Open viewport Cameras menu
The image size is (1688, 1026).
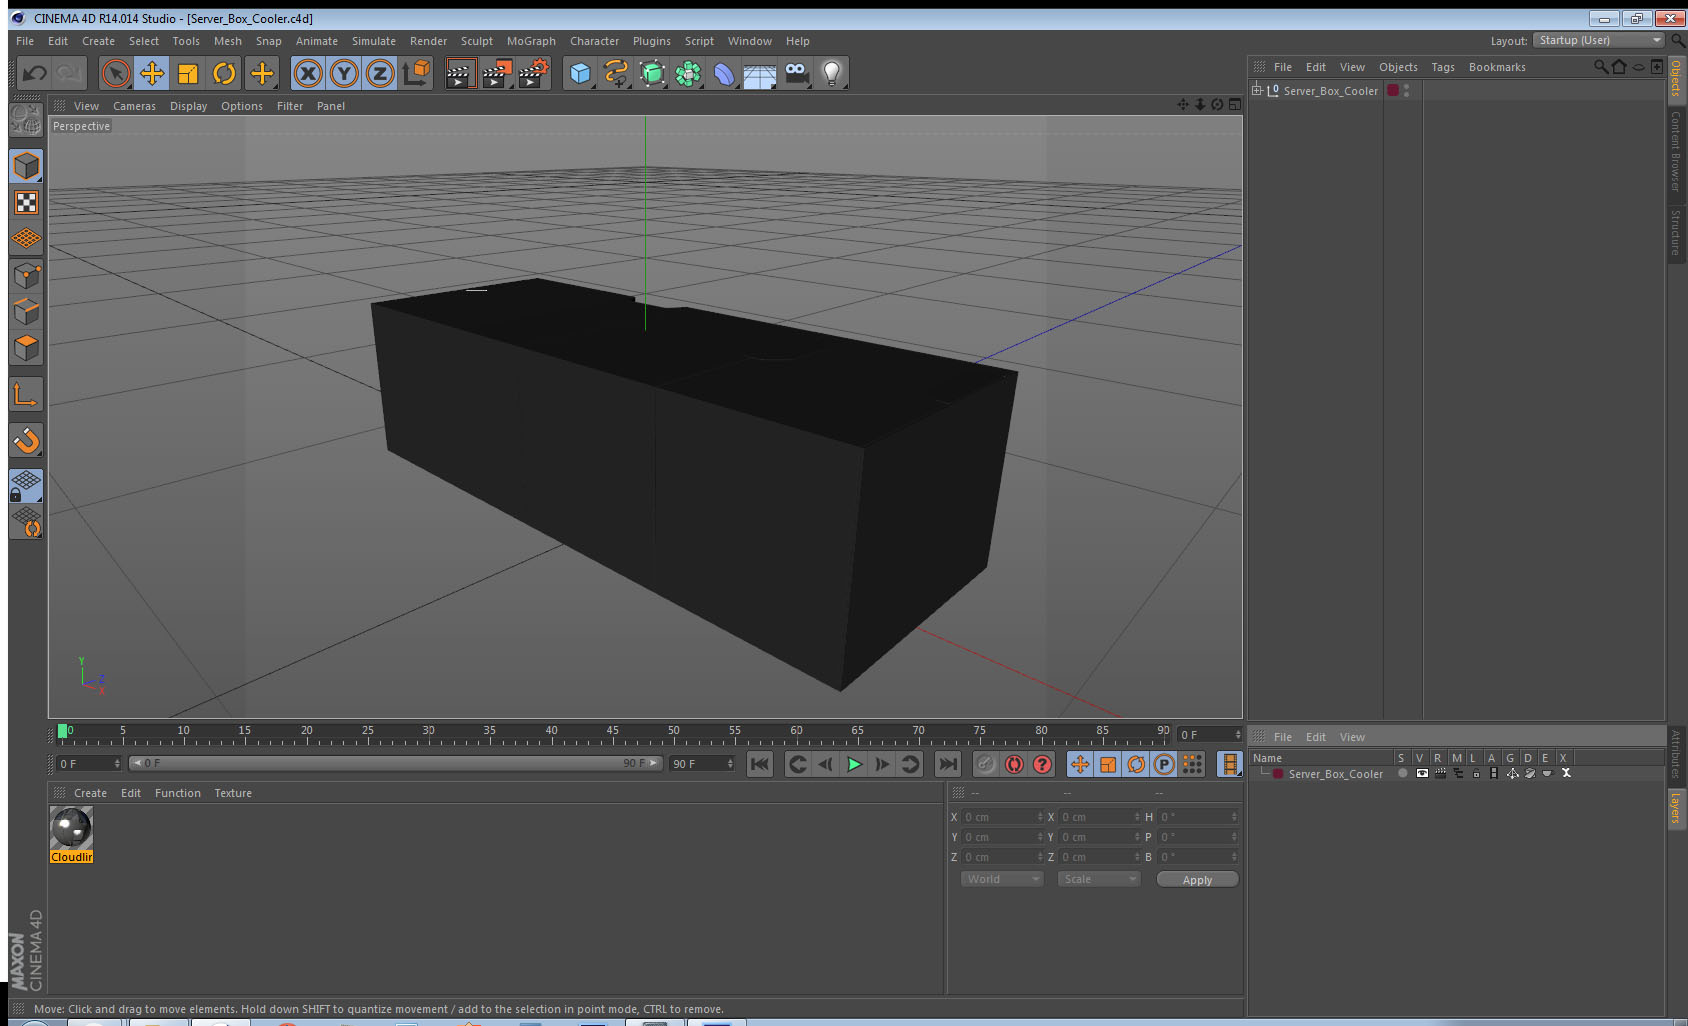(134, 106)
